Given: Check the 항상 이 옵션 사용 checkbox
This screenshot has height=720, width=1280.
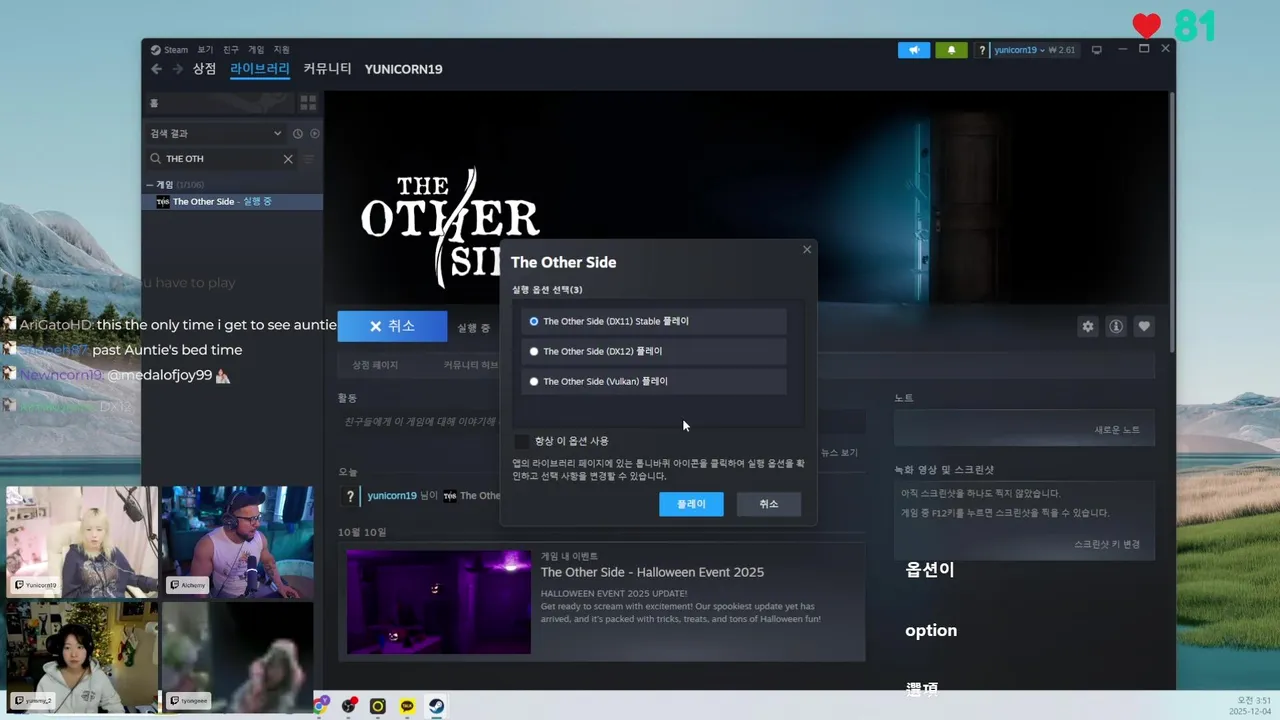Looking at the screenshot, I should 522,441.
